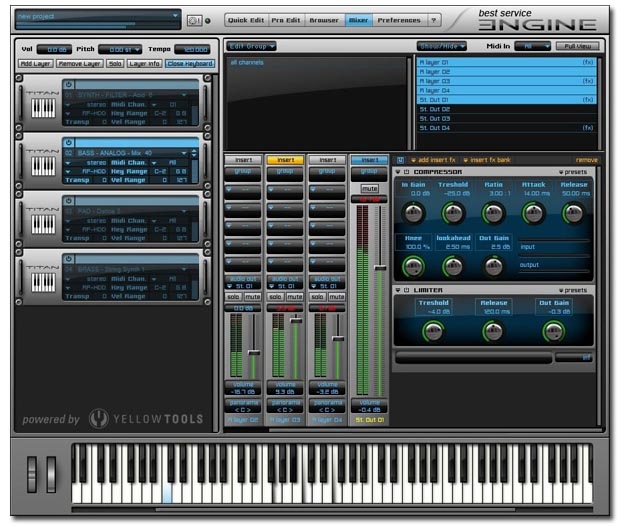Switch to Mixer tab
The image size is (620, 526).
359,20
